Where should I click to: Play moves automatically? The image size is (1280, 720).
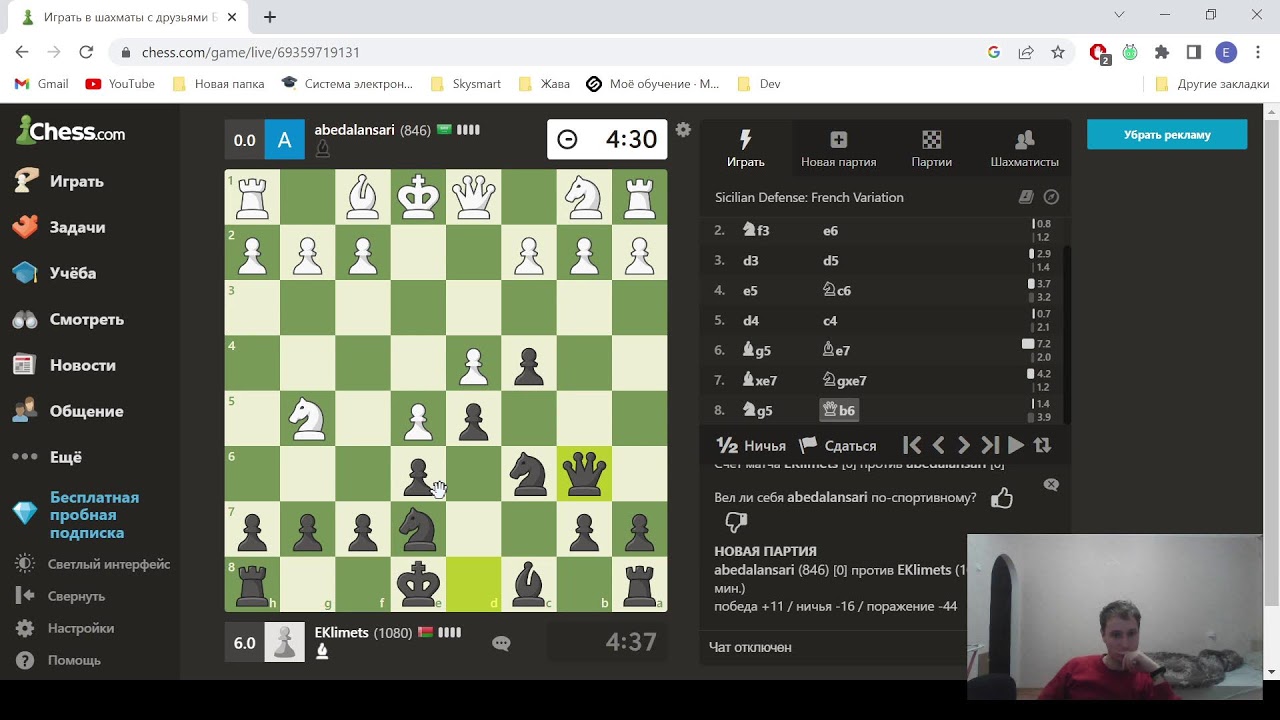1016,445
